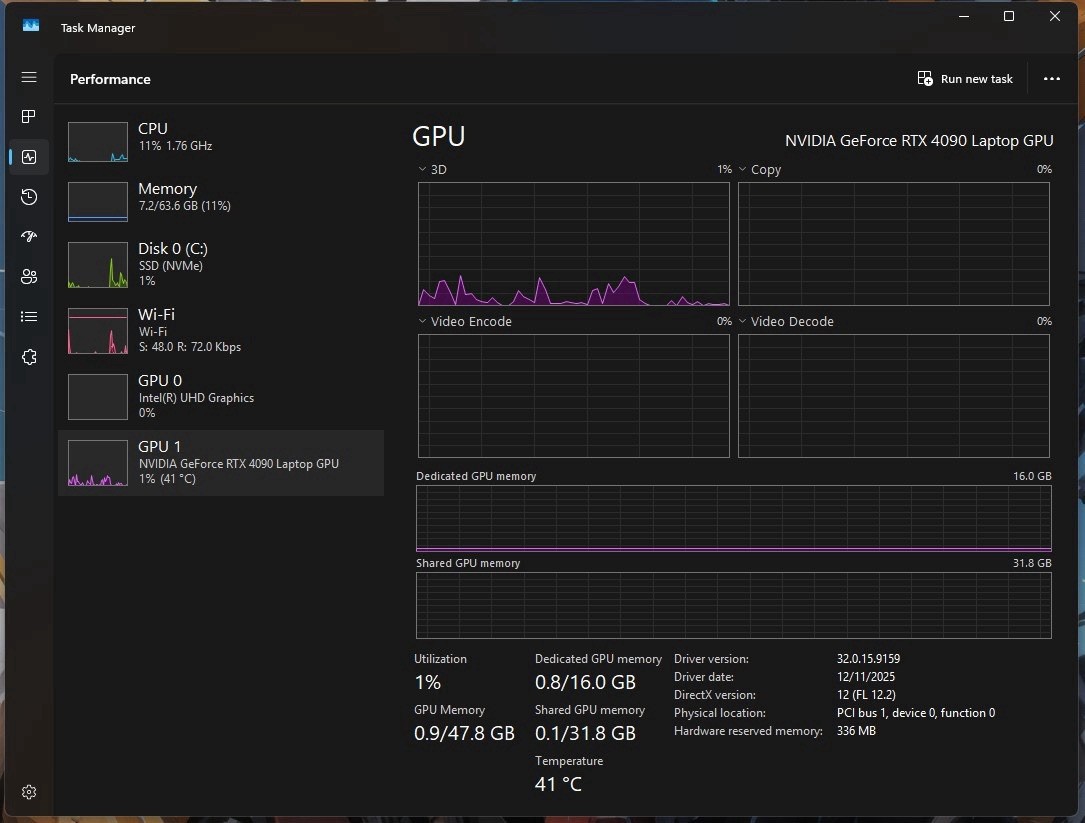
Task: Open the Users page icon
Action: (x=28, y=277)
